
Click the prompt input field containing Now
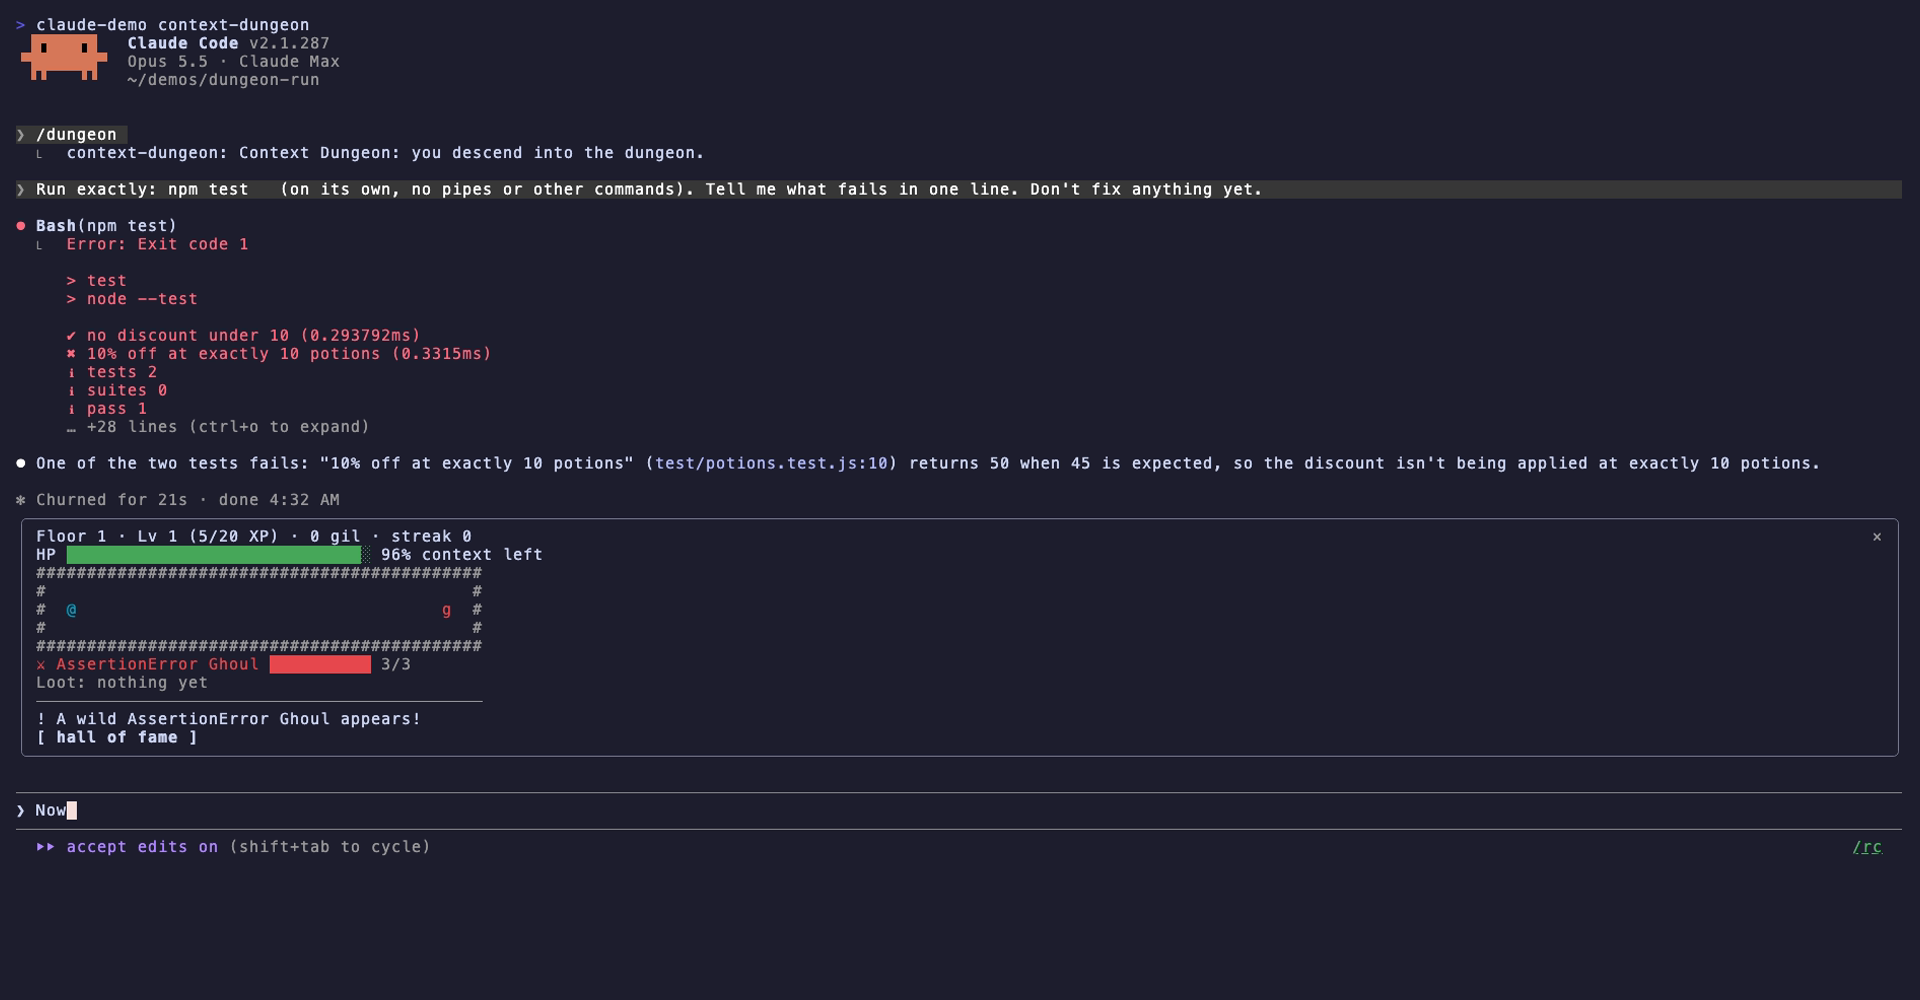[x=960, y=811]
